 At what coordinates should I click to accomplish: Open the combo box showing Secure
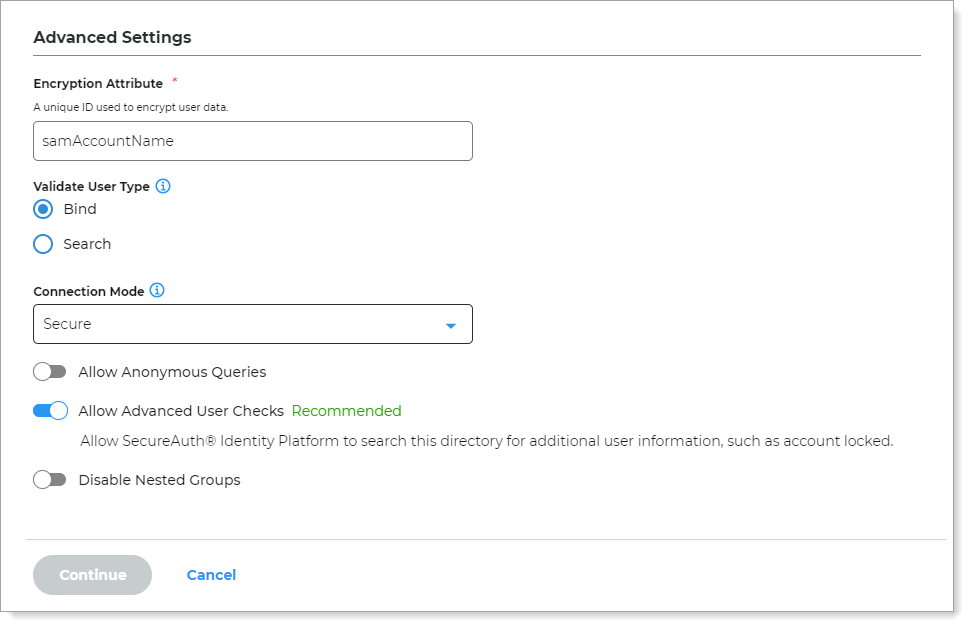252,324
